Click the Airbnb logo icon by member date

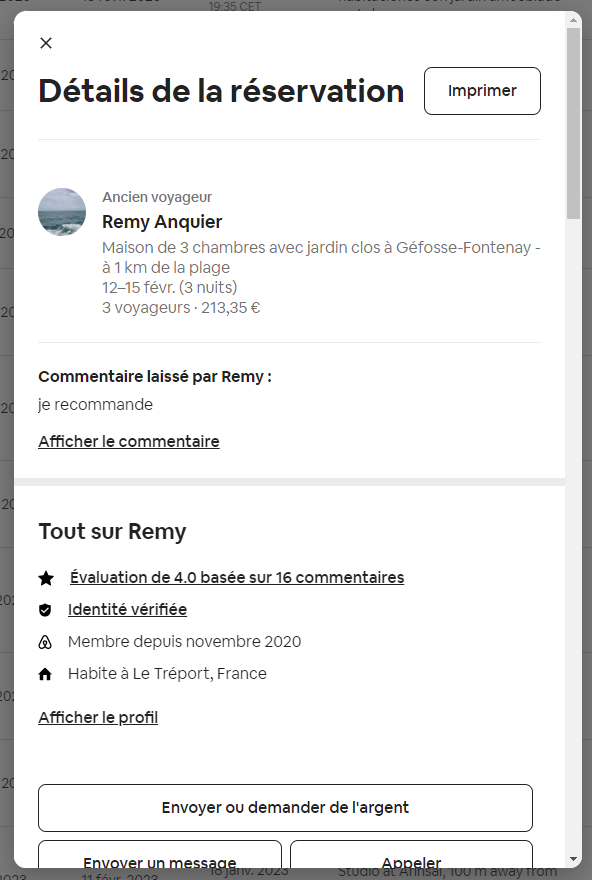[45, 642]
